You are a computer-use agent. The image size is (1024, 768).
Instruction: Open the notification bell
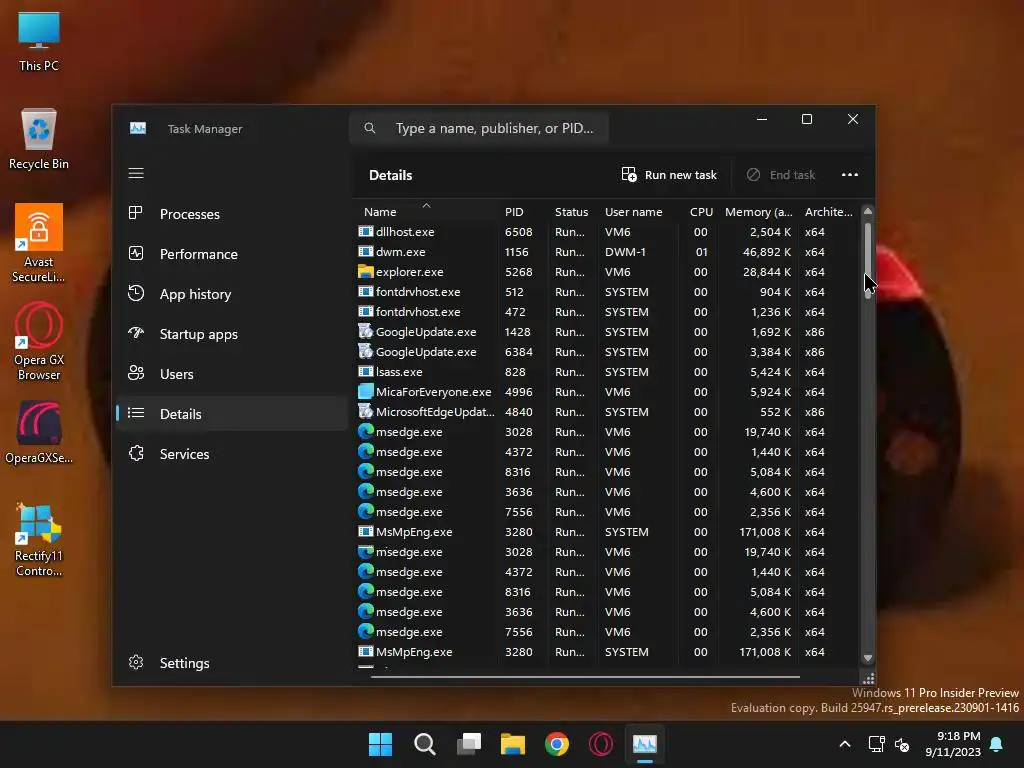click(x=997, y=744)
